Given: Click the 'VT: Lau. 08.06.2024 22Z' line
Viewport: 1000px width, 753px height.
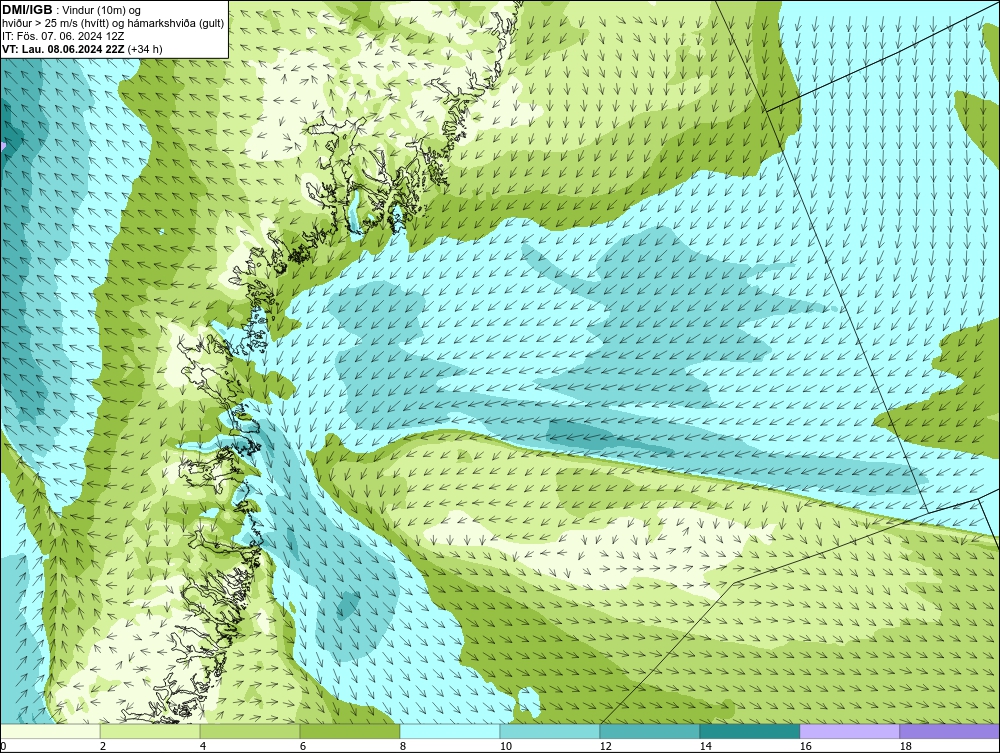Looking at the screenshot, I should pyautogui.click(x=64, y=49).
